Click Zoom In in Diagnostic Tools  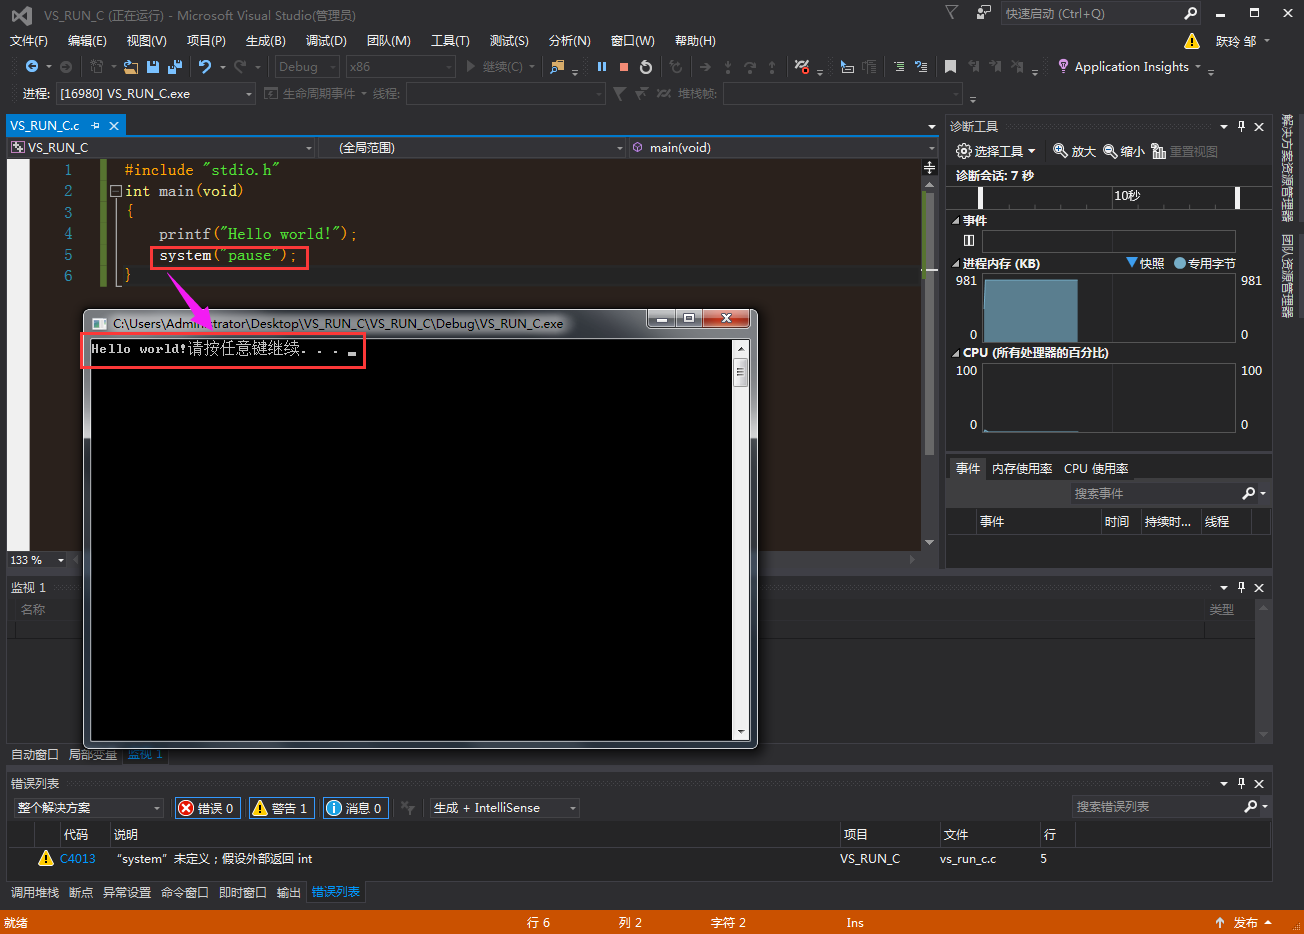coord(1075,151)
